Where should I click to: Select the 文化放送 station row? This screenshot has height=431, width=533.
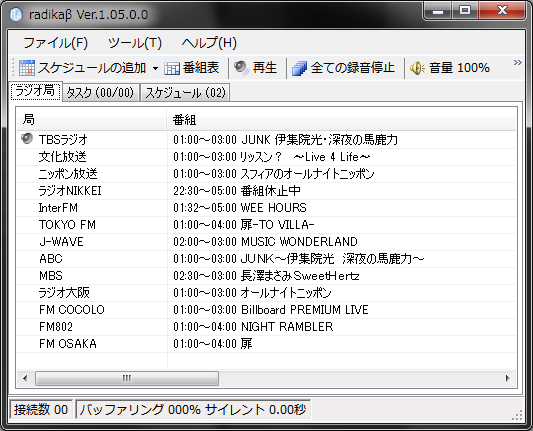[x=266, y=157]
